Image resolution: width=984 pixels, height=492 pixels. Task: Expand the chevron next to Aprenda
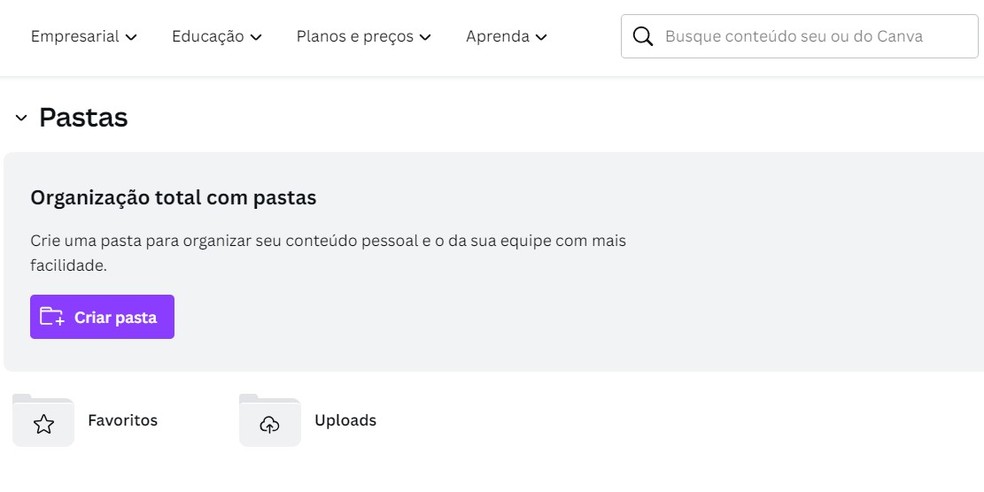[x=541, y=37]
